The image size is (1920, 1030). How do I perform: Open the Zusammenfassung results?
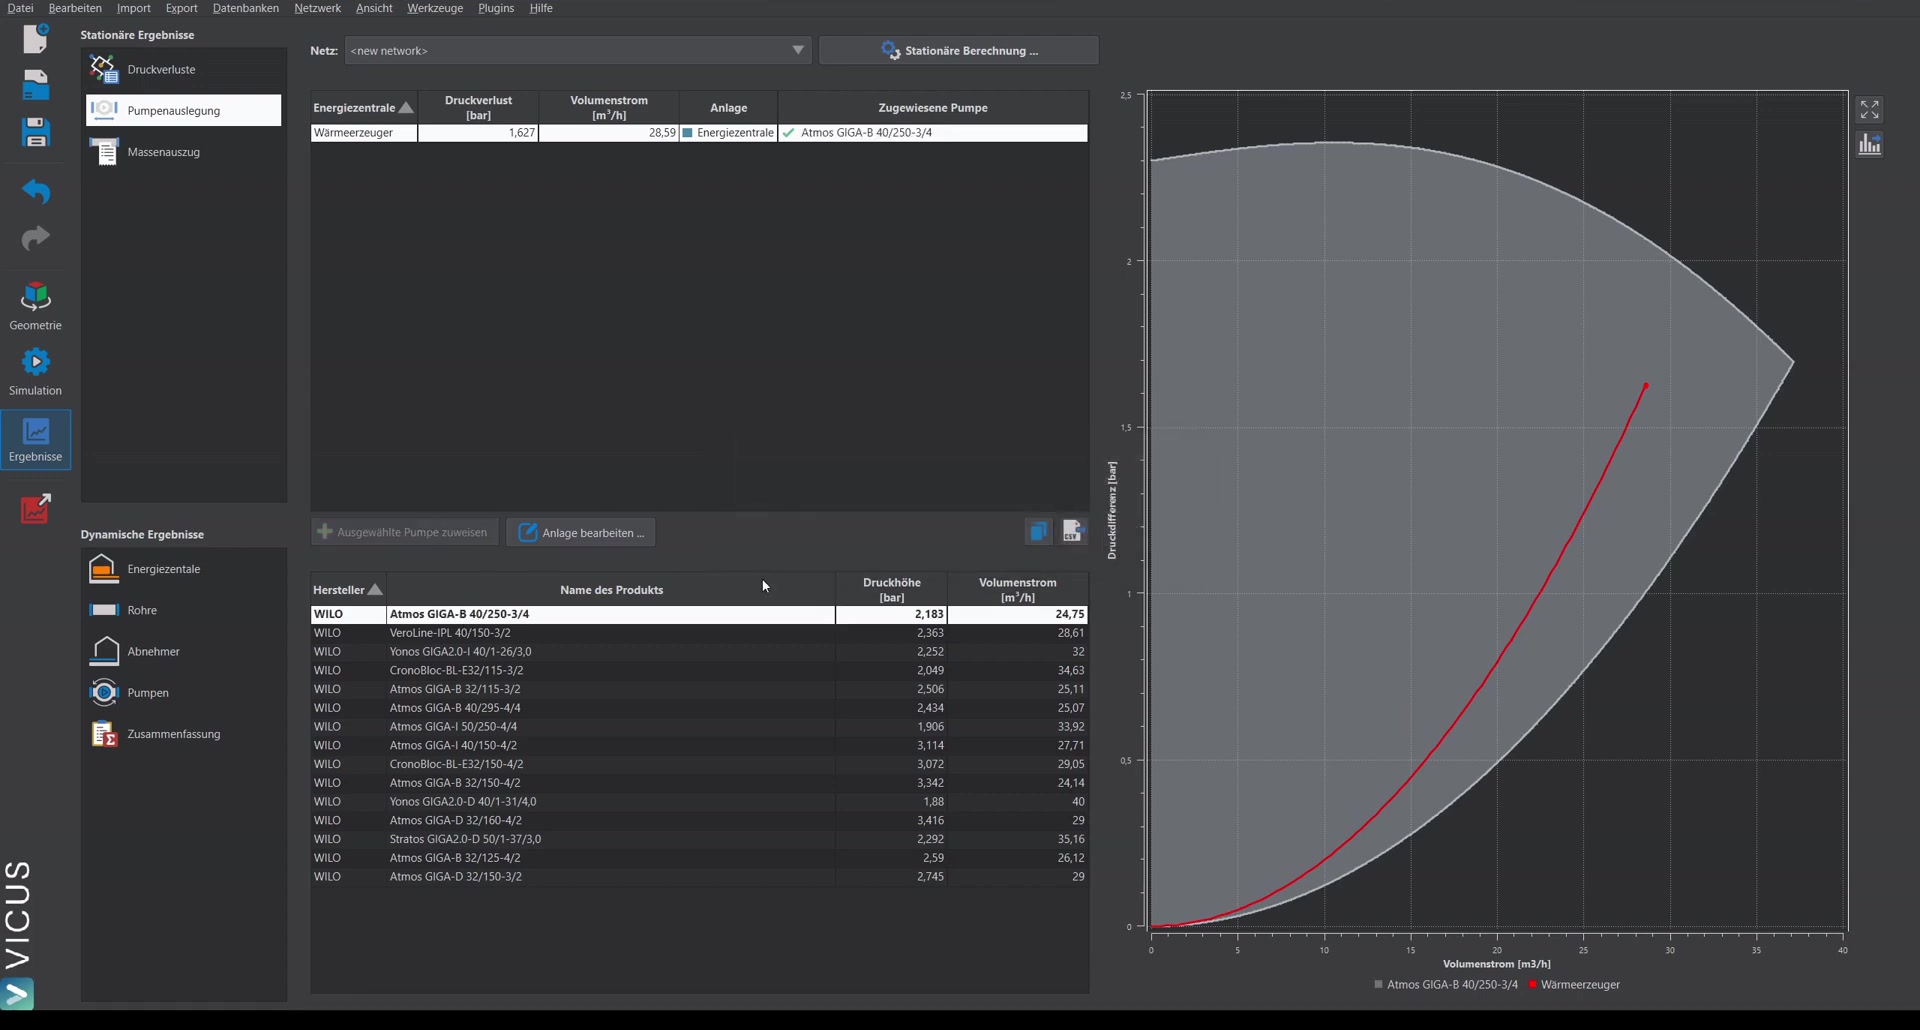click(x=184, y=734)
